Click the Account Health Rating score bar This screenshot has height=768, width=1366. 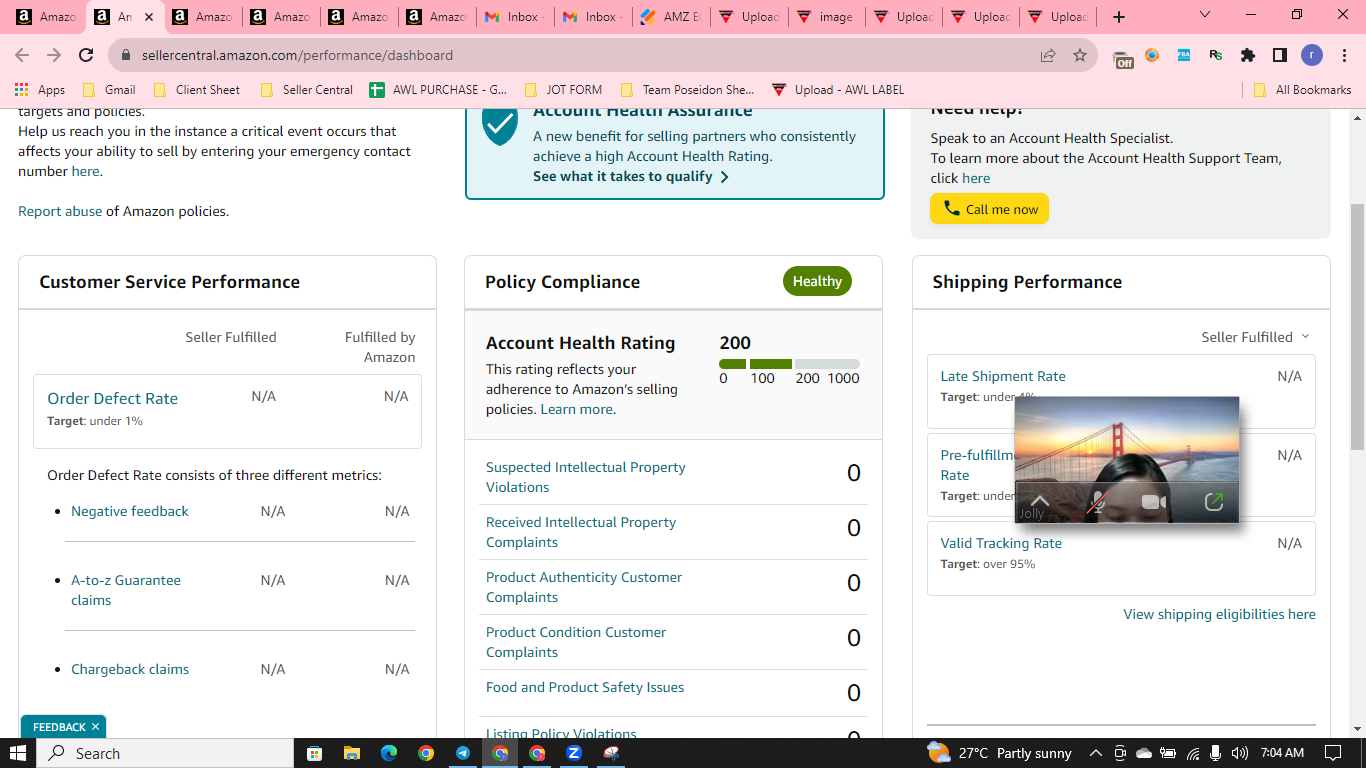[x=789, y=364]
